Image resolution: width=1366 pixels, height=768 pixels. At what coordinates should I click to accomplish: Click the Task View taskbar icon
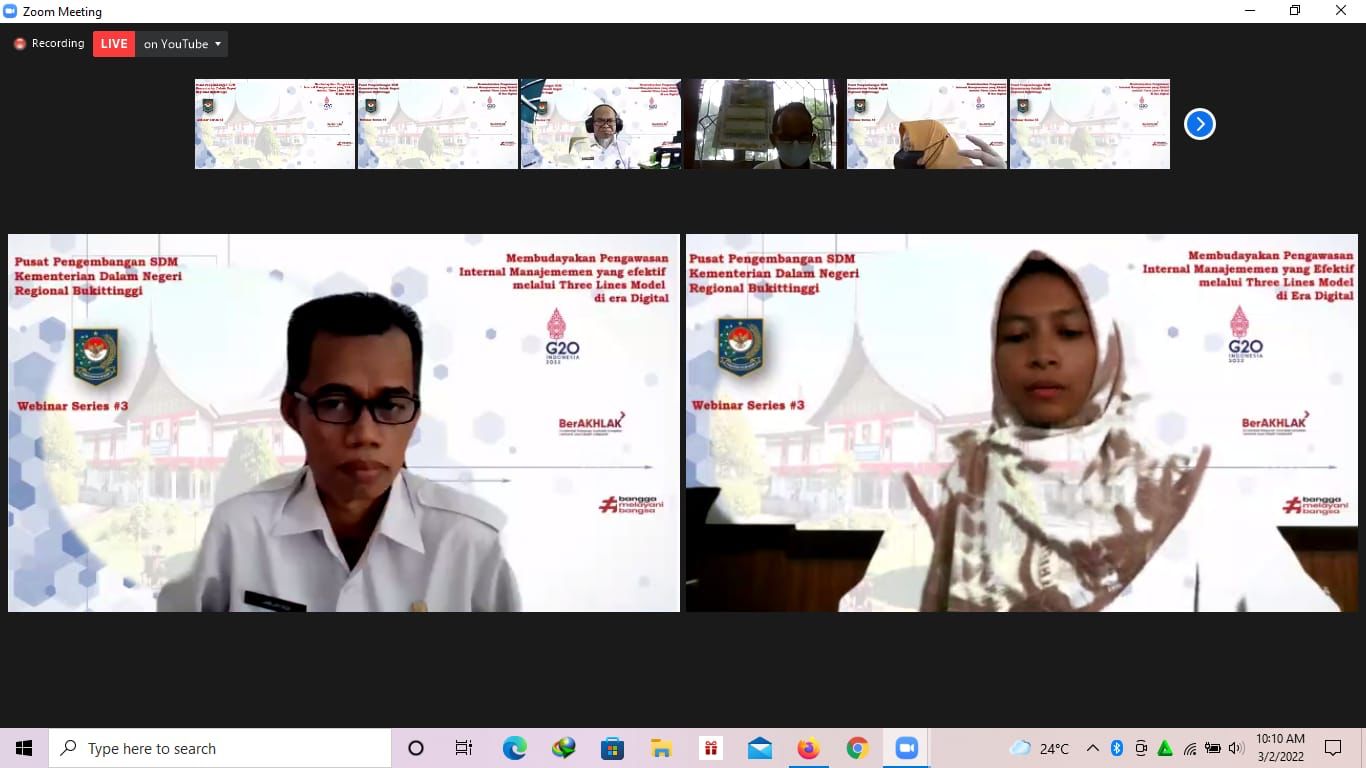point(464,748)
